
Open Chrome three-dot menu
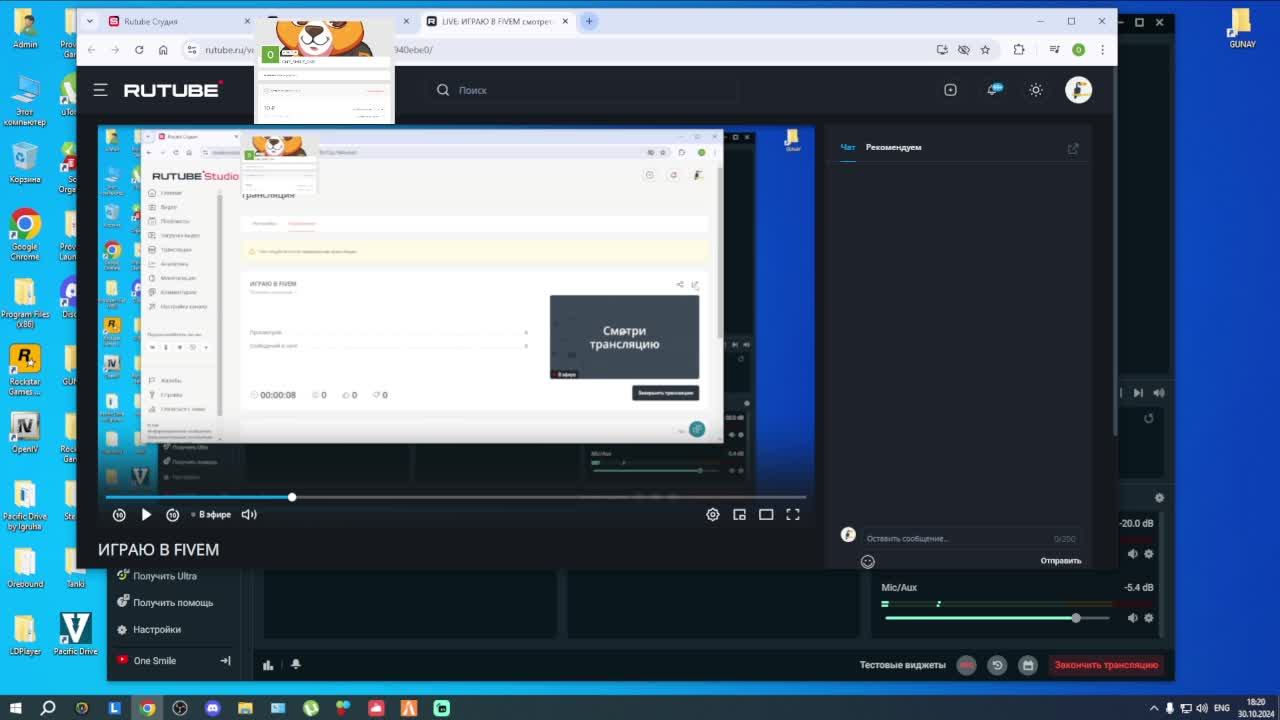point(1102,50)
